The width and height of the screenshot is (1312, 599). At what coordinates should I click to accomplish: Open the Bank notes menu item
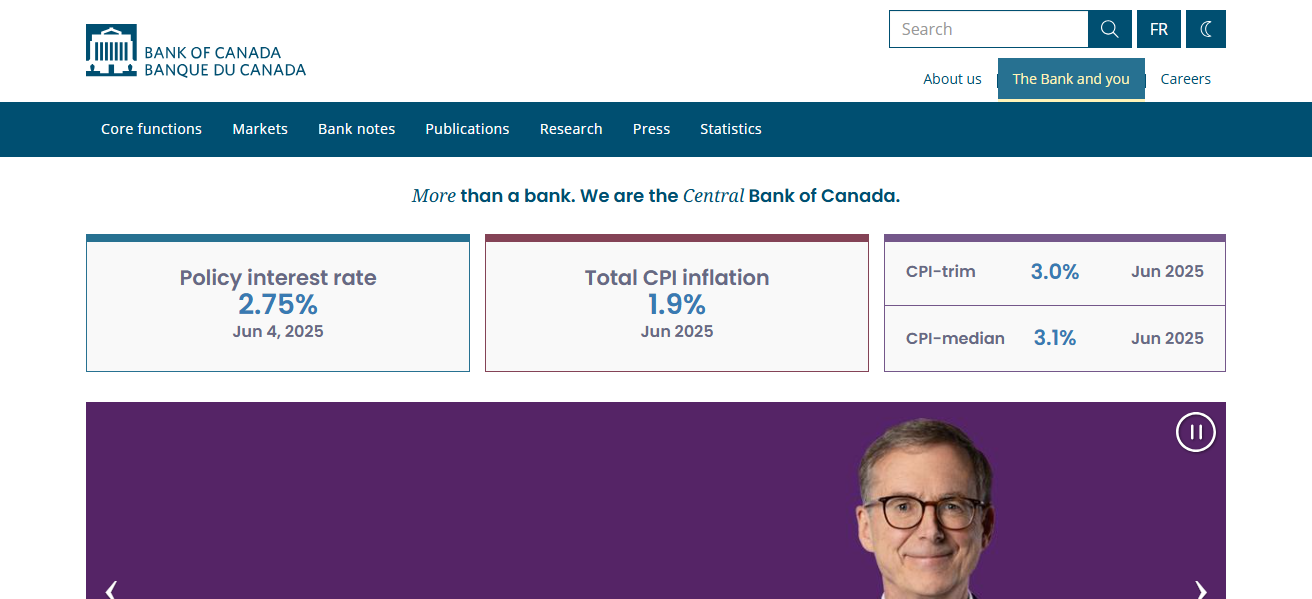pos(356,129)
